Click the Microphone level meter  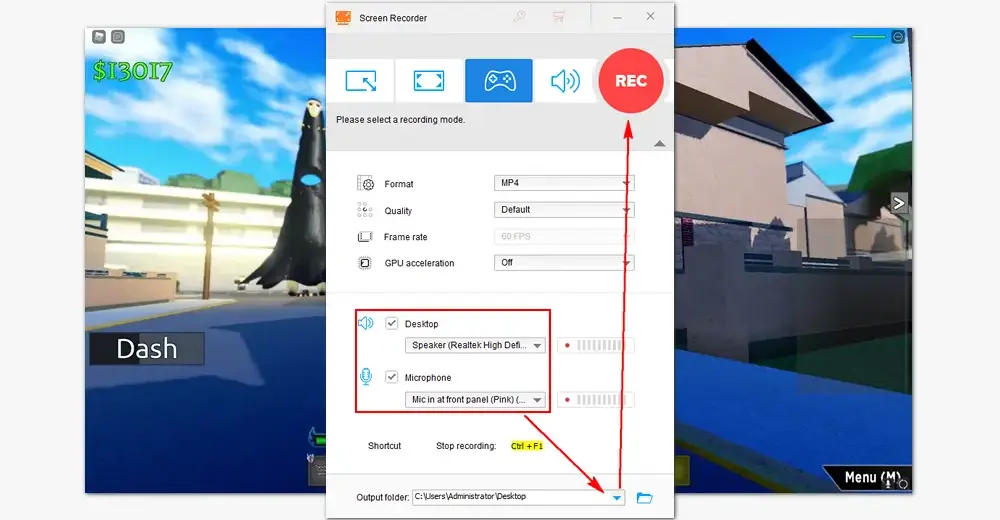596,399
